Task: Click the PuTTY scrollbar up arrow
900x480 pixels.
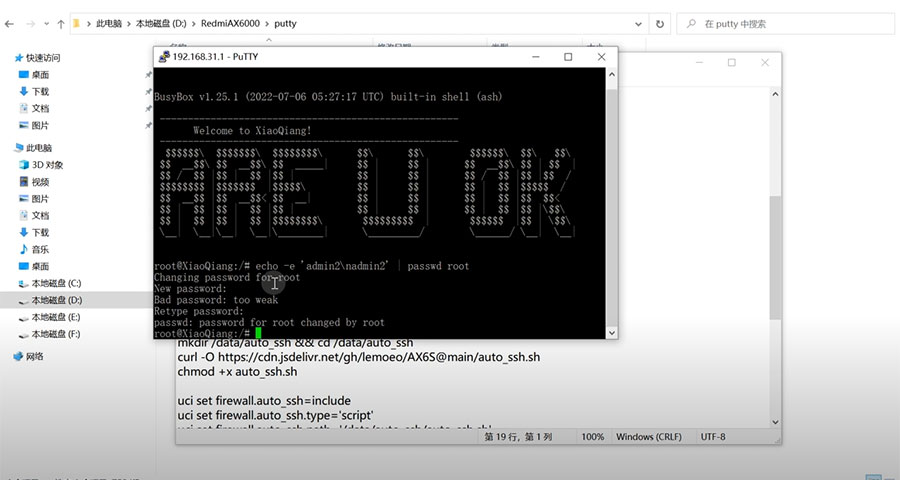Action: pyautogui.click(x=611, y=75)
